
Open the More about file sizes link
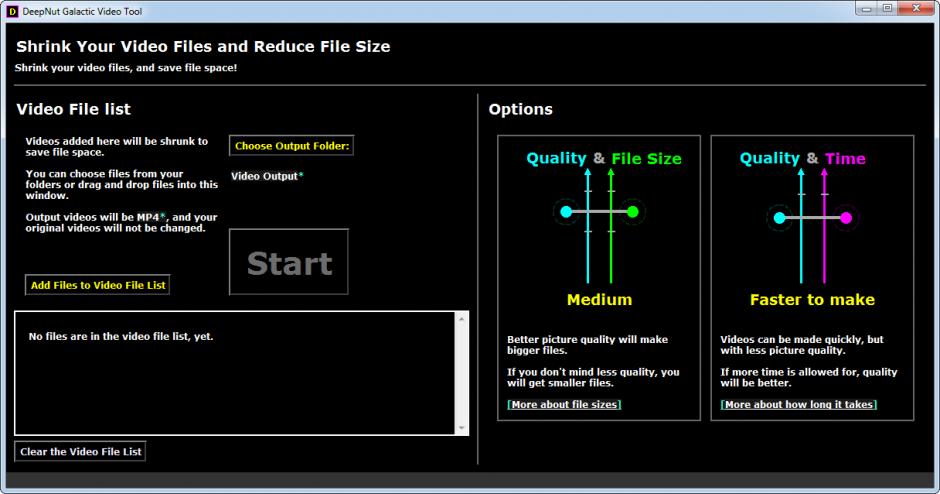pos(564,405)
